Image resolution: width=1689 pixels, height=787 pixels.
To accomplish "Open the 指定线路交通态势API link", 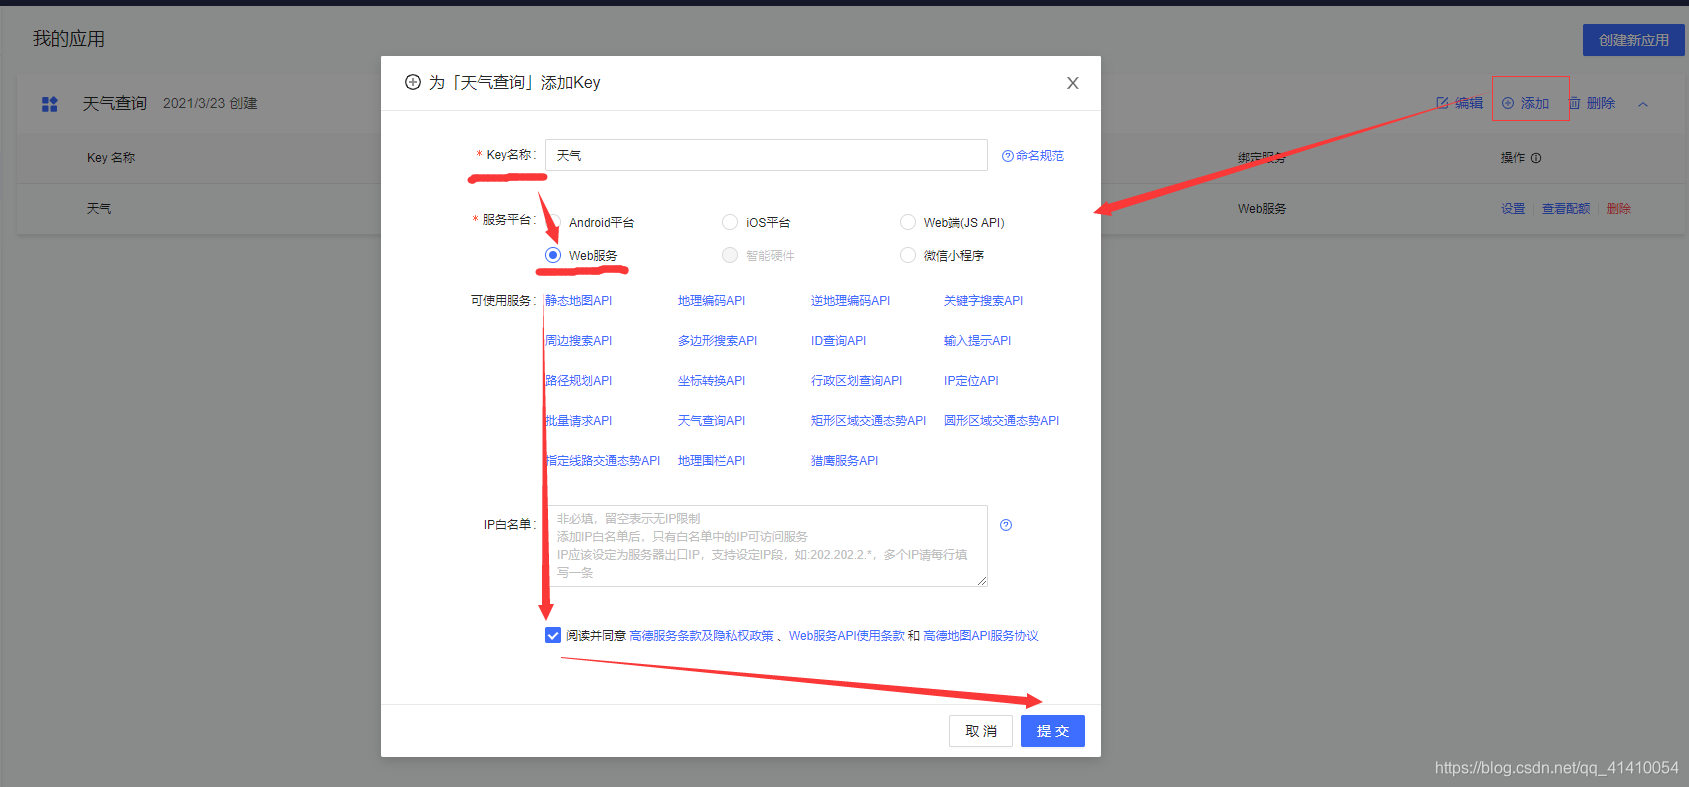I will click(x=603, y=461).
